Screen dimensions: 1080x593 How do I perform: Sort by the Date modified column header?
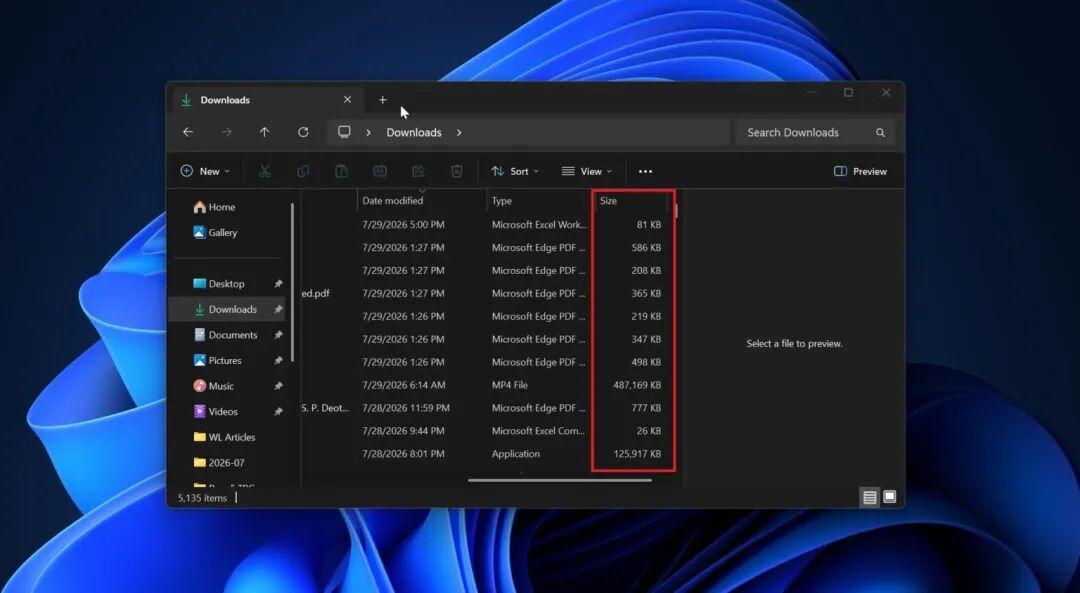(x=422, y=201)
